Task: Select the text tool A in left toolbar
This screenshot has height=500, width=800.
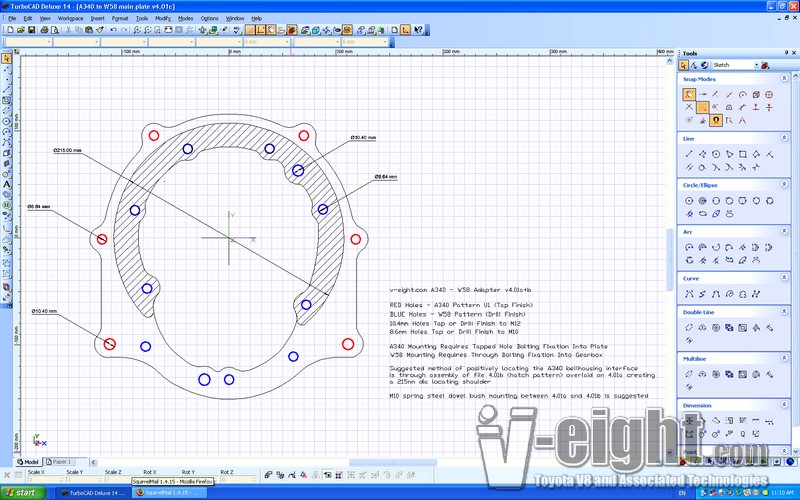Action: point(7,184)
